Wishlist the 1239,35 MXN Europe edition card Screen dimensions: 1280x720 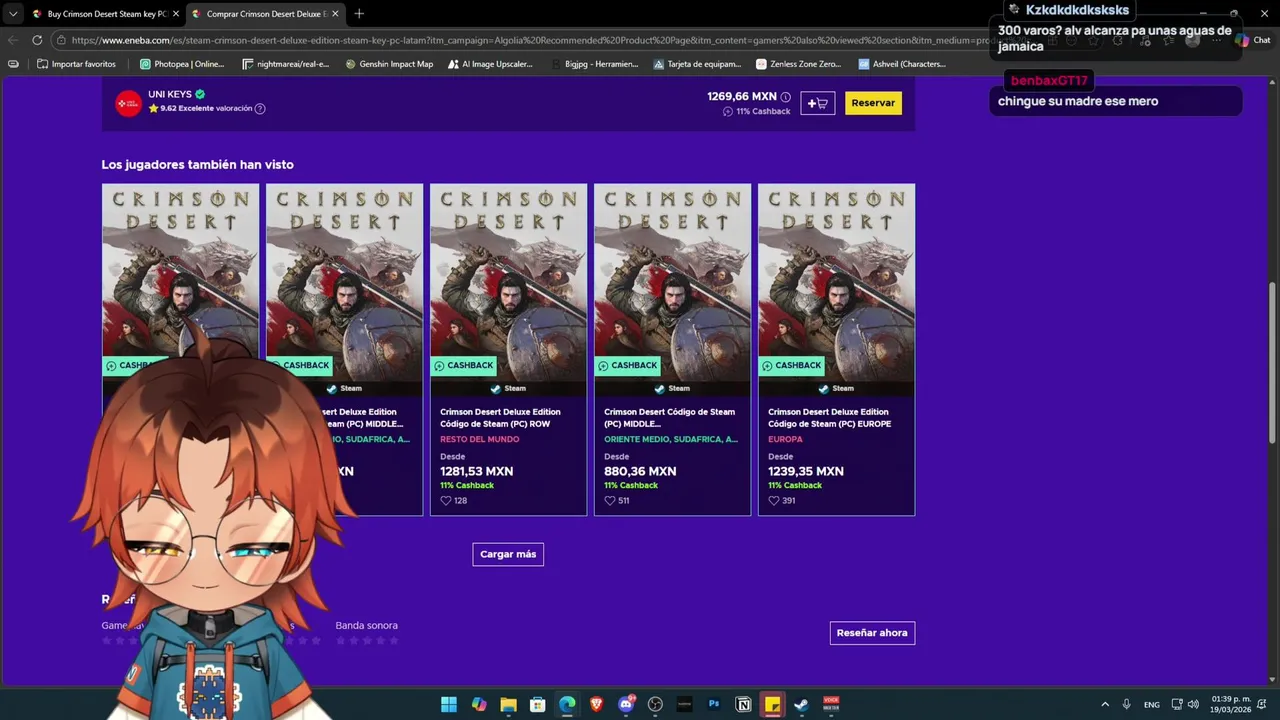point(774,500)
